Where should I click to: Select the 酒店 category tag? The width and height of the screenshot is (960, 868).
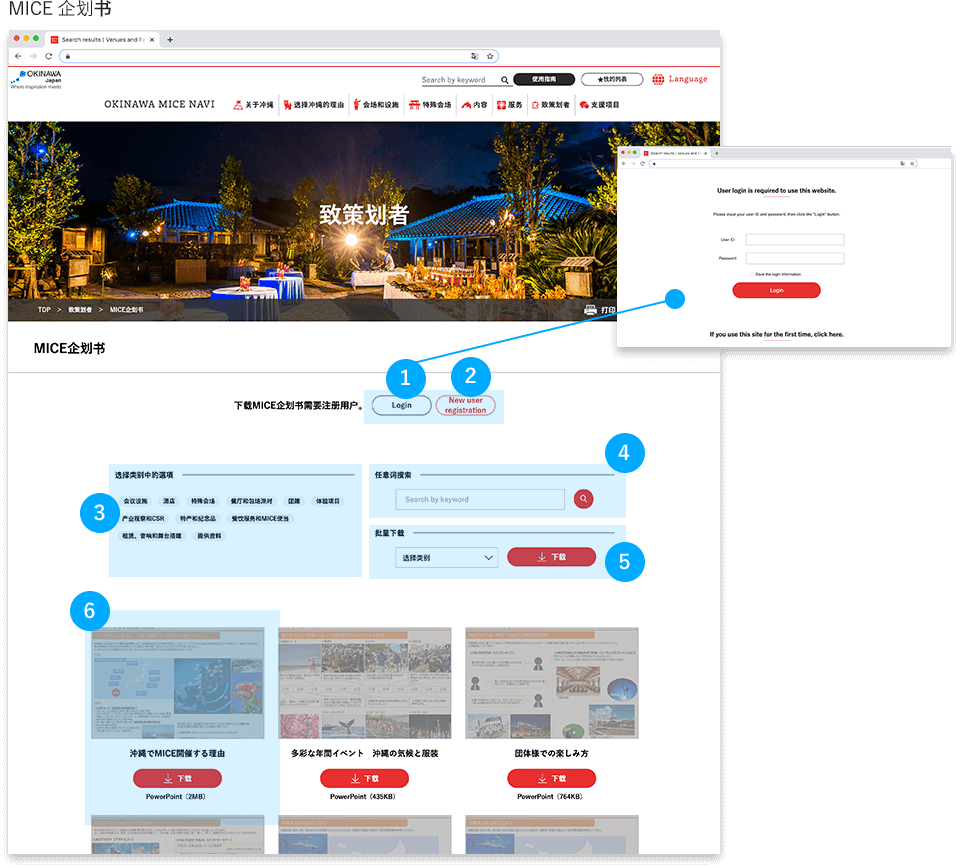(x=169, y=500)
